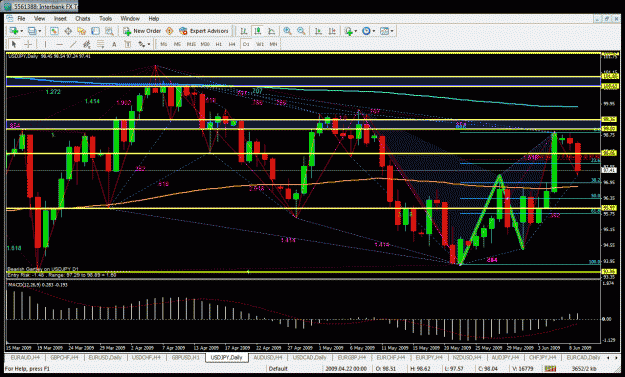Toggle the Market Watch window icon
625x377 pixels.
pos(54,31)
